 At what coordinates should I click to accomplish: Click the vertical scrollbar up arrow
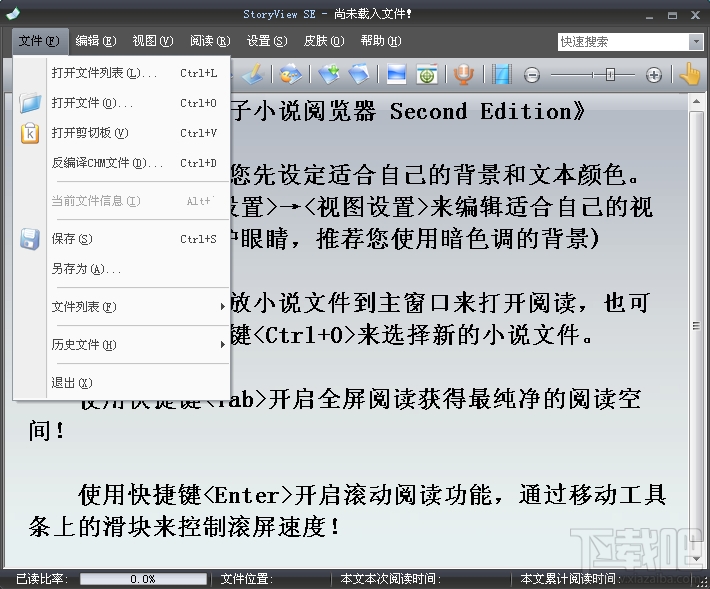pos(696,101)
